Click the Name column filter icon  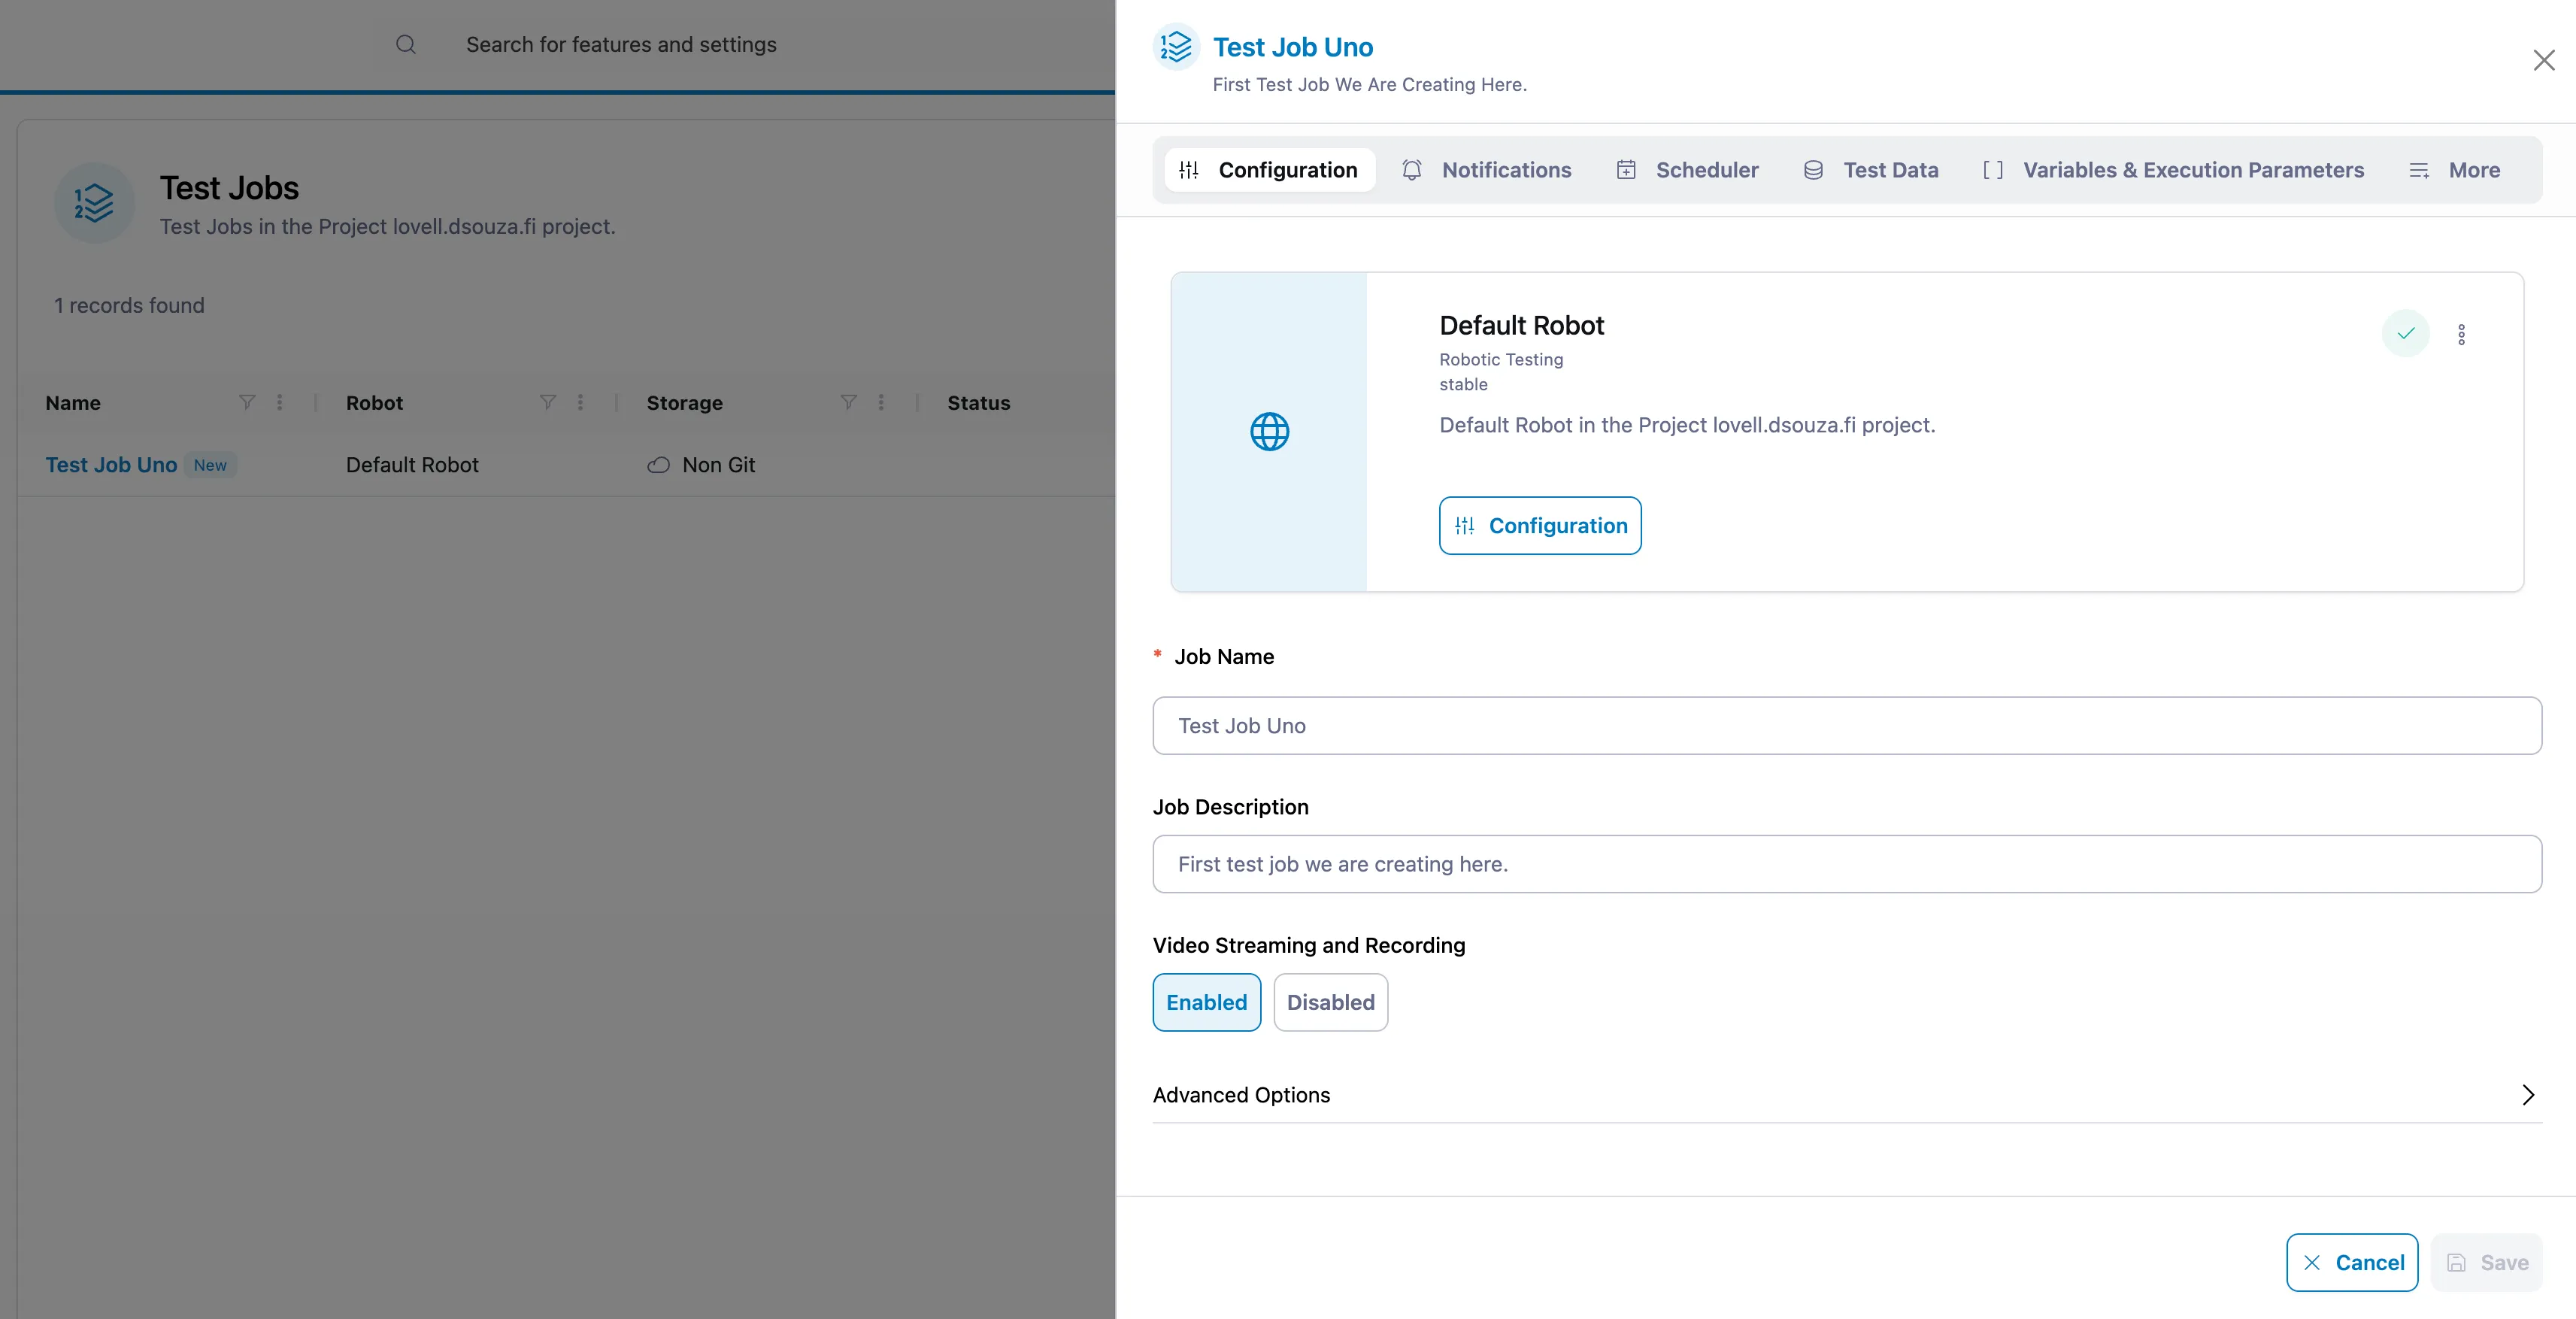247,402
